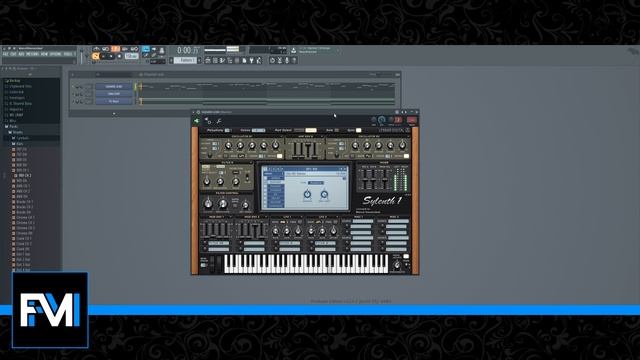The width and height of the screenshot is (640, 360).
Task: Arm the transport Record button
Action: click(x=119, y=56)
